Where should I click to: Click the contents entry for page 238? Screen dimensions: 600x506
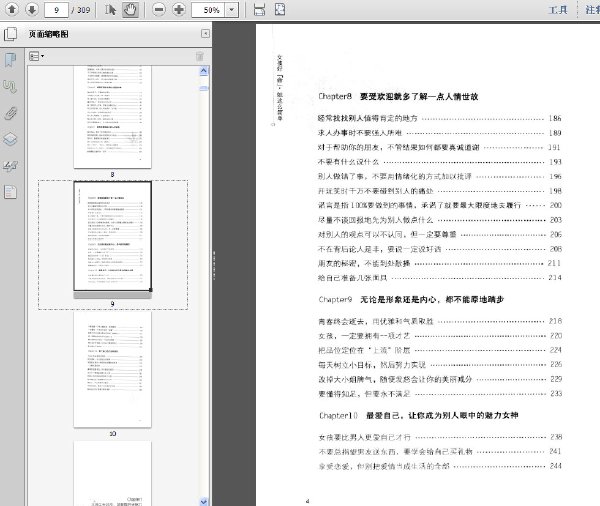point(440,437)
